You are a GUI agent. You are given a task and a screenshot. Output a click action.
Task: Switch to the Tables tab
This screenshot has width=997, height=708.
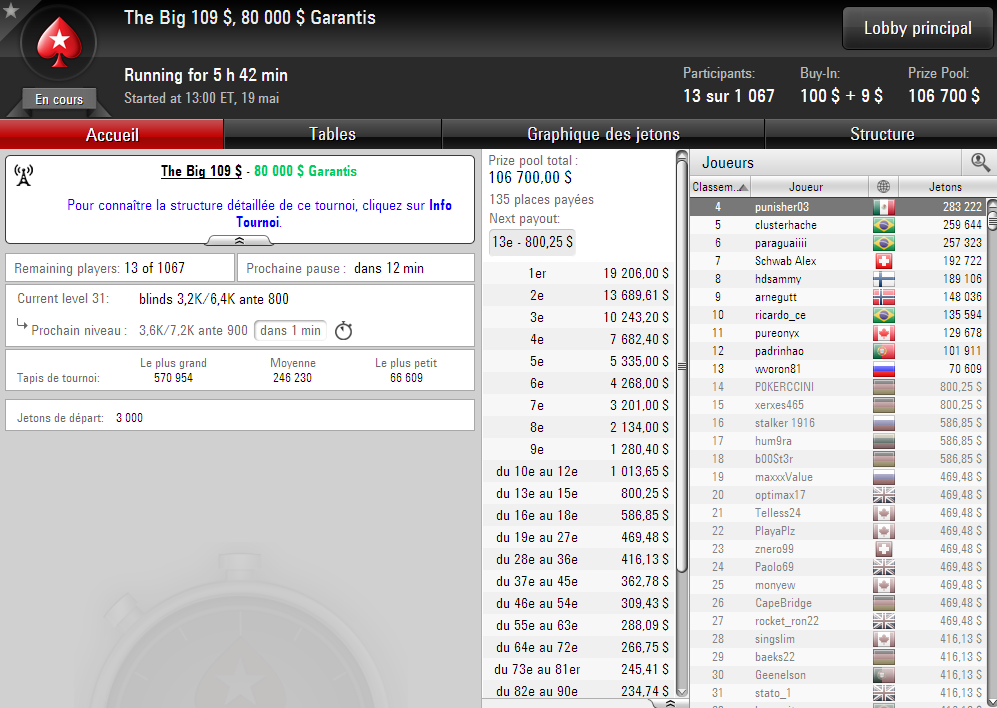333,134
